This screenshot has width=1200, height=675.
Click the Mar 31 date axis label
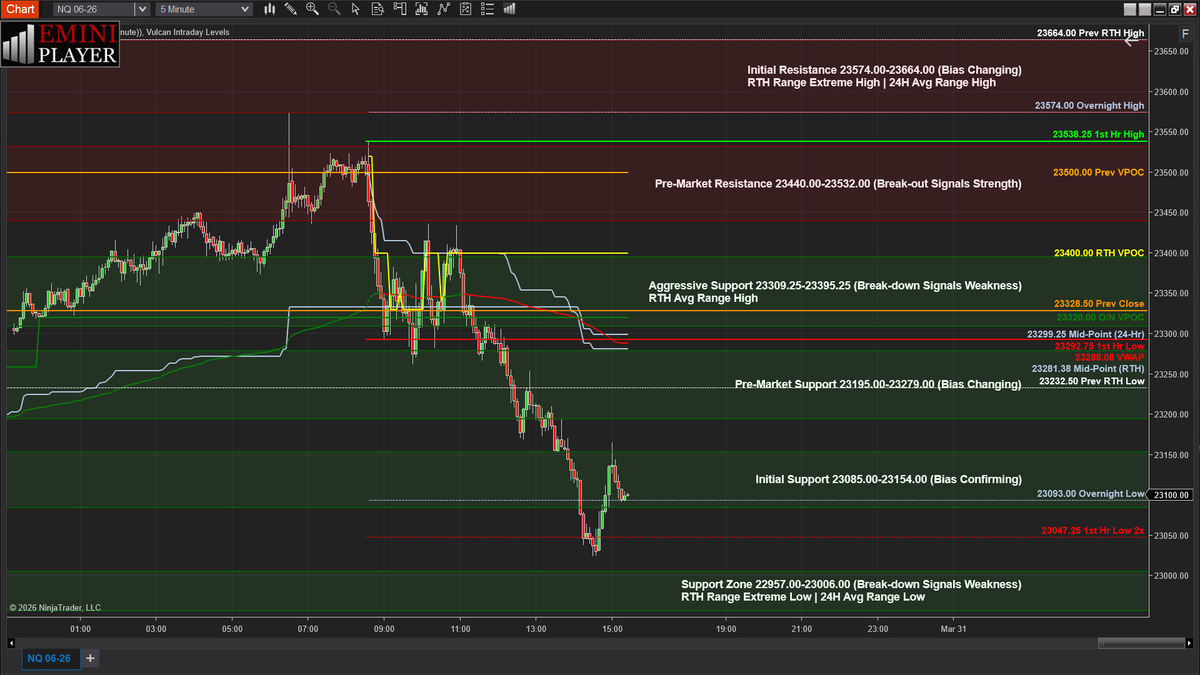click(x=953, y=629)
